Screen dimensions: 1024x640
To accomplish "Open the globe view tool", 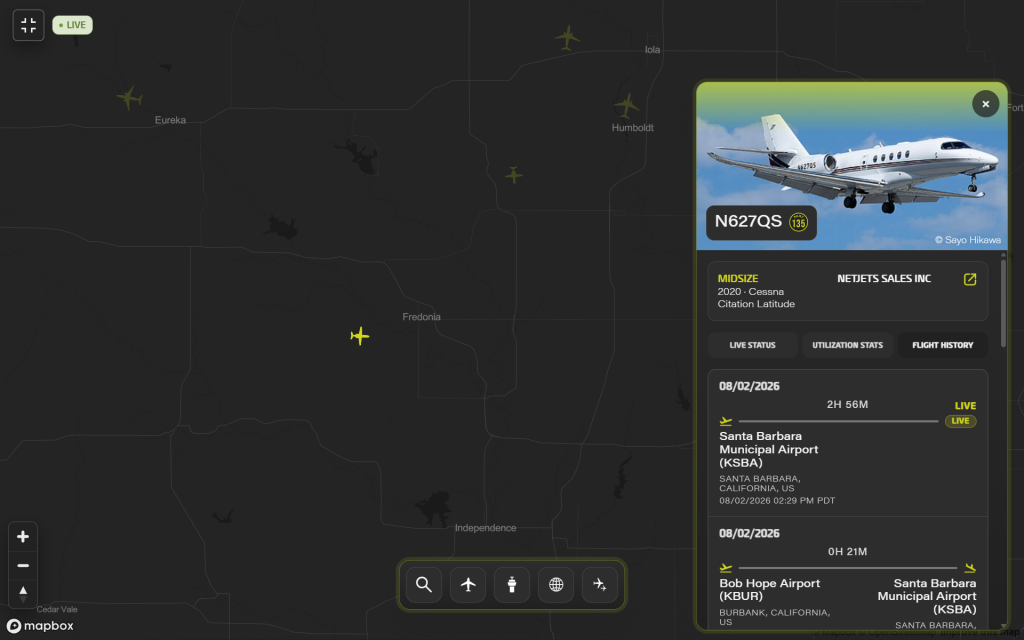I will [556, 584].
